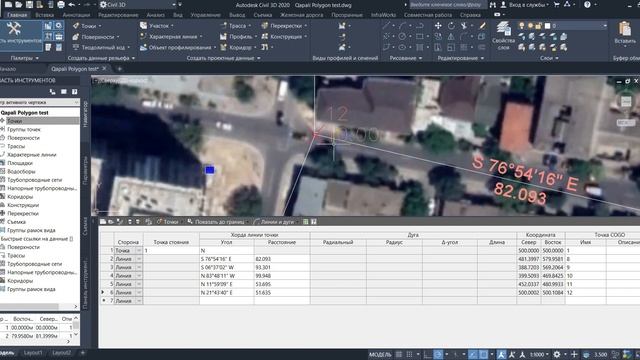Open the workspace settings gear in status bar

click(x=557, y=354)
